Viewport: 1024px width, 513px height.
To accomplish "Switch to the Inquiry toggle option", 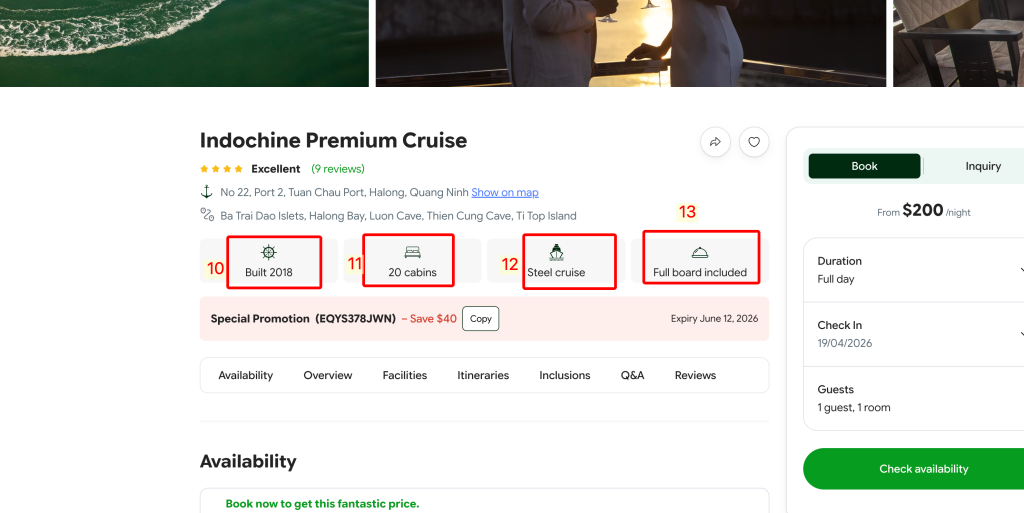I will point(982,166).
